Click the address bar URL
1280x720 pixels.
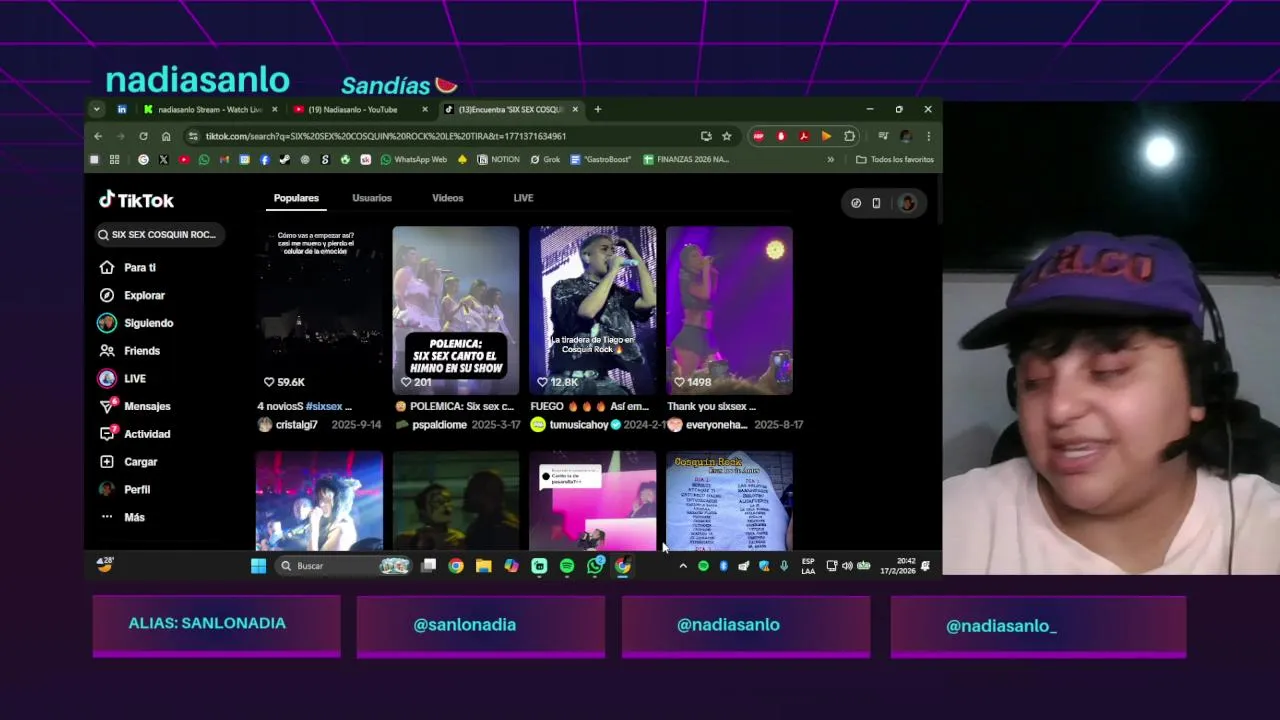pos(386,136)
